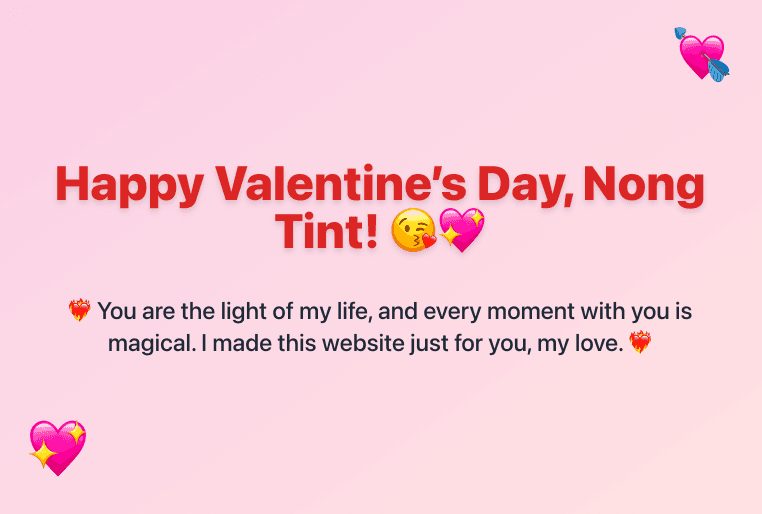Click the flaming heart before "You are"
762x514 pixels.
79,312
